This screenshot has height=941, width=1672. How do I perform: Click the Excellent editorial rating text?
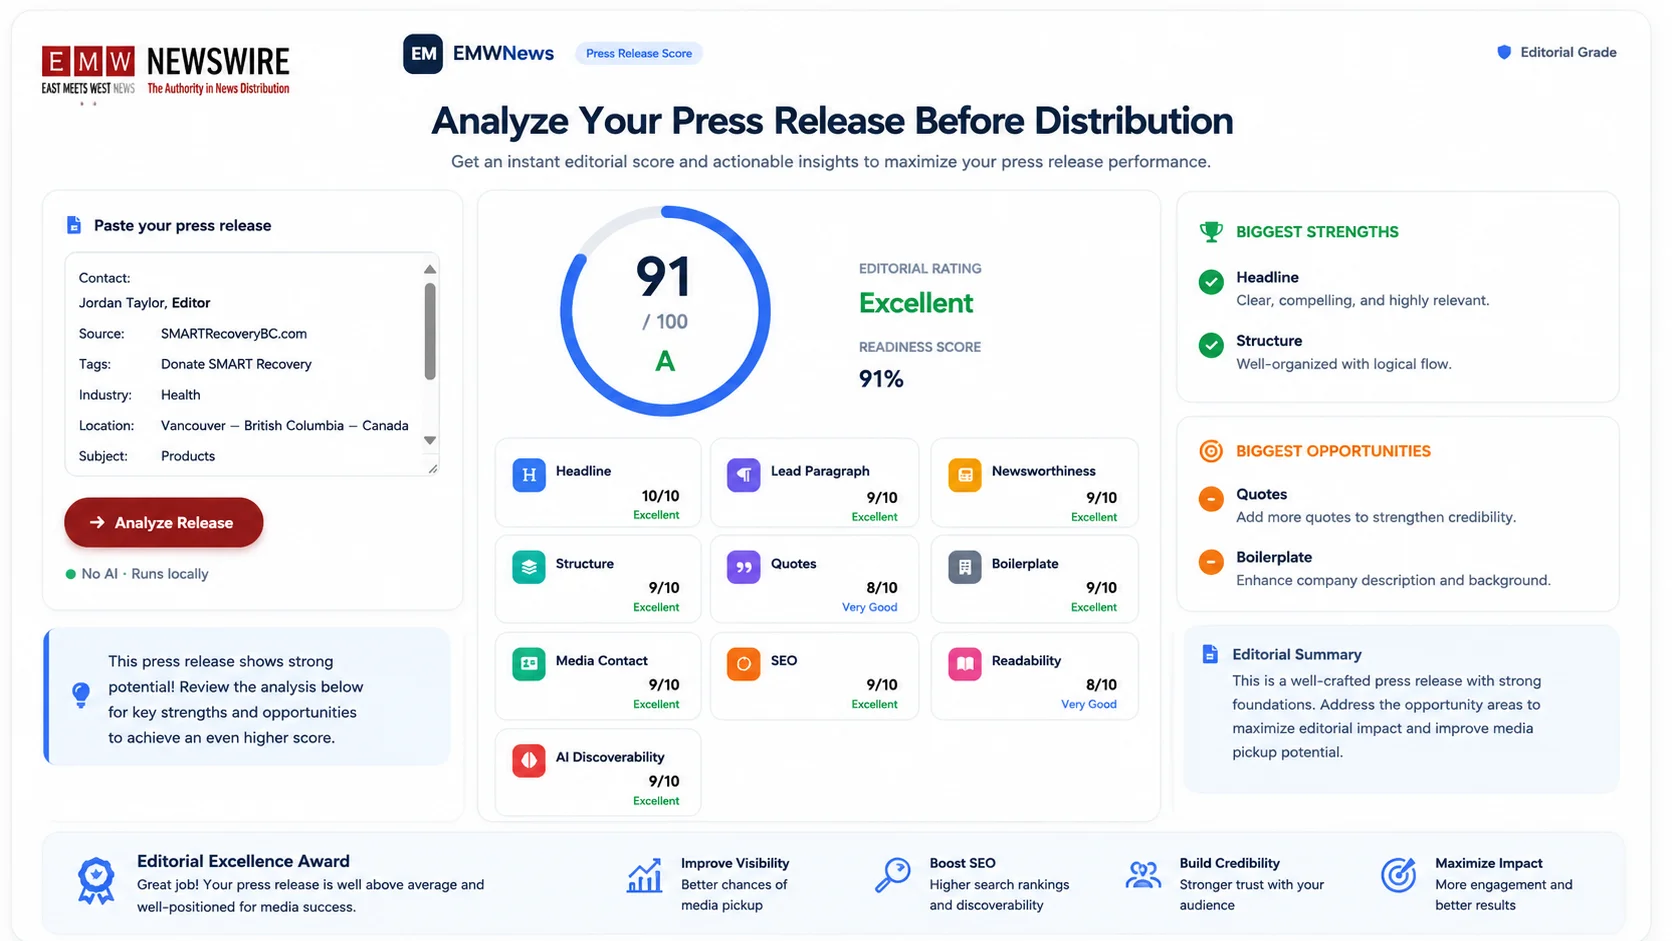[x=916, y=303]
